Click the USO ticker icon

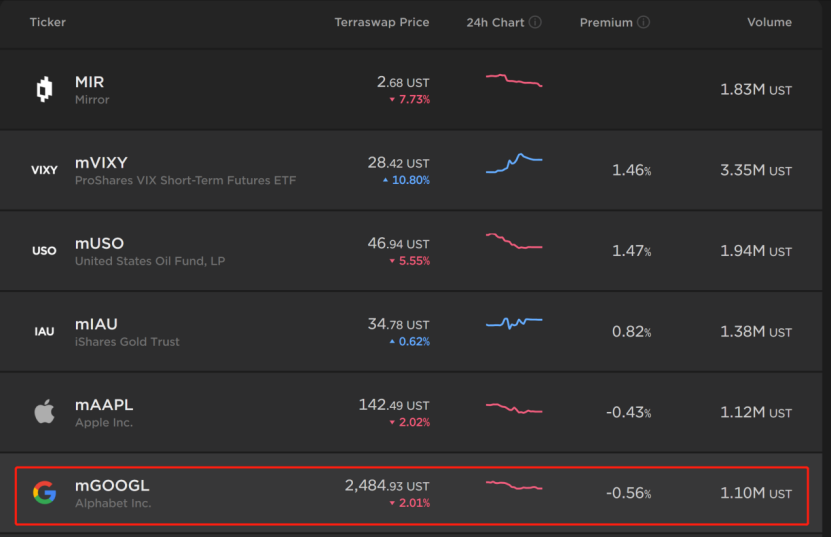[44, 251]
